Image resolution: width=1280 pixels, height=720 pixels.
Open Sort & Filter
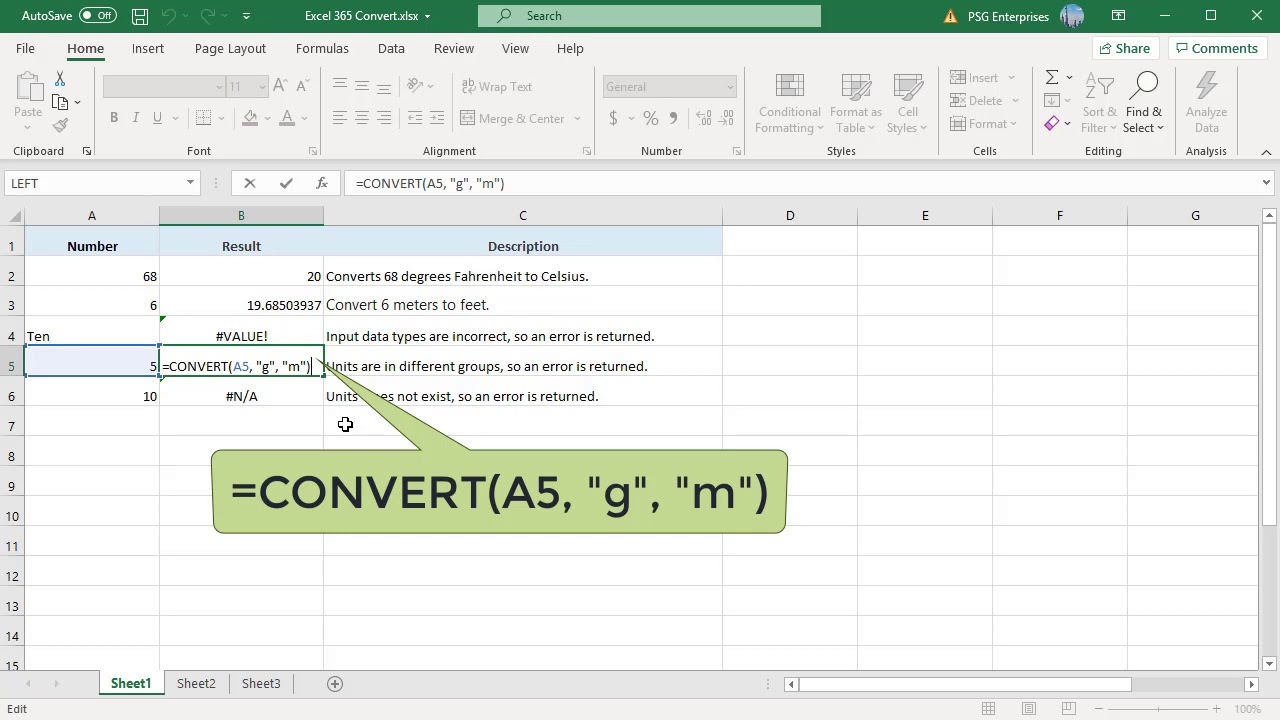1100,104
